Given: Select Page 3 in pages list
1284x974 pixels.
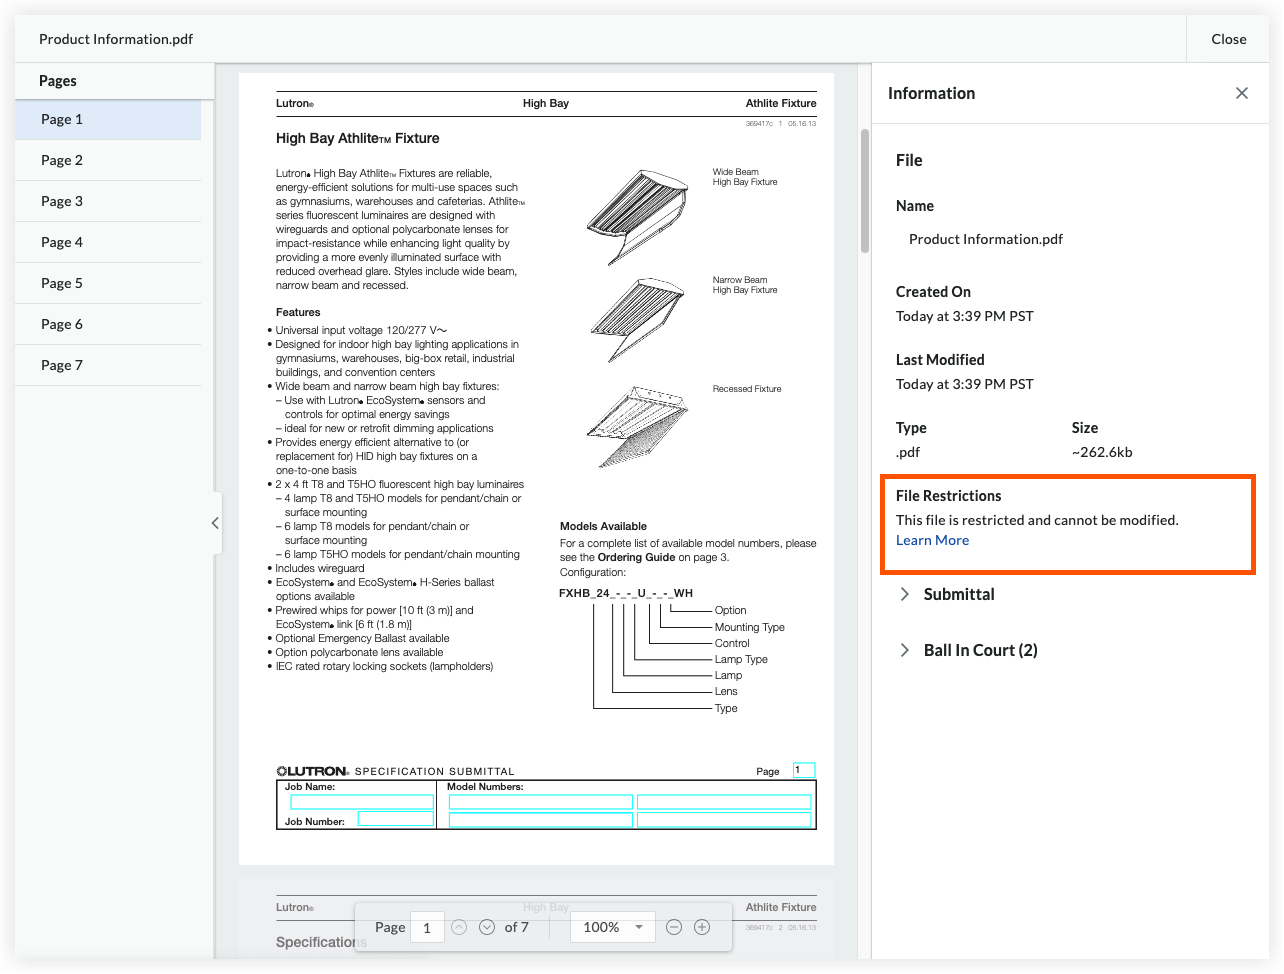Looking at the screenshot, I should pos(108,201).
